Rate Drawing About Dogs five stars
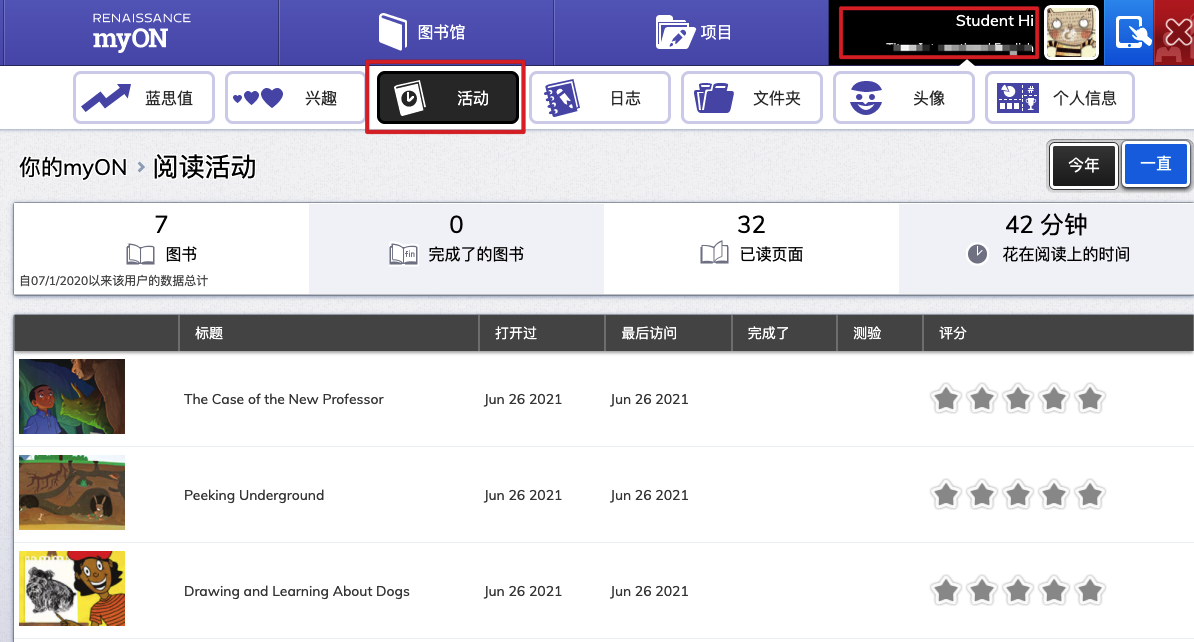Viewport: 1194px width, 642px height. point(1090,590)
